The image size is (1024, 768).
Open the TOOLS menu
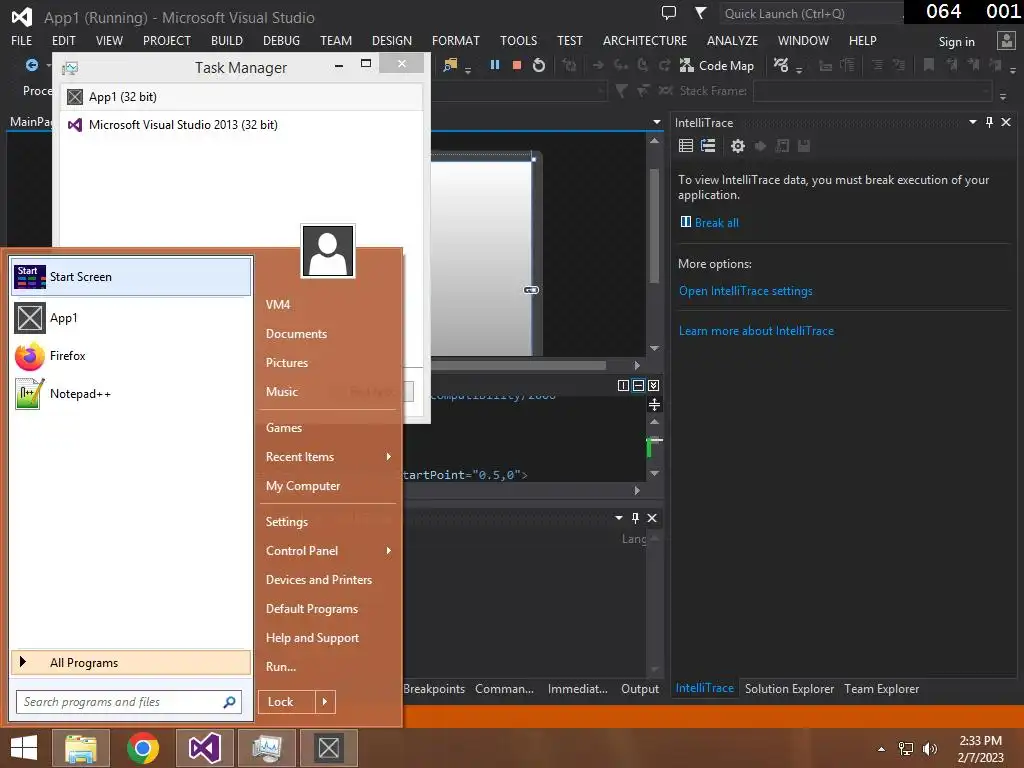click(x=519, y=40)
